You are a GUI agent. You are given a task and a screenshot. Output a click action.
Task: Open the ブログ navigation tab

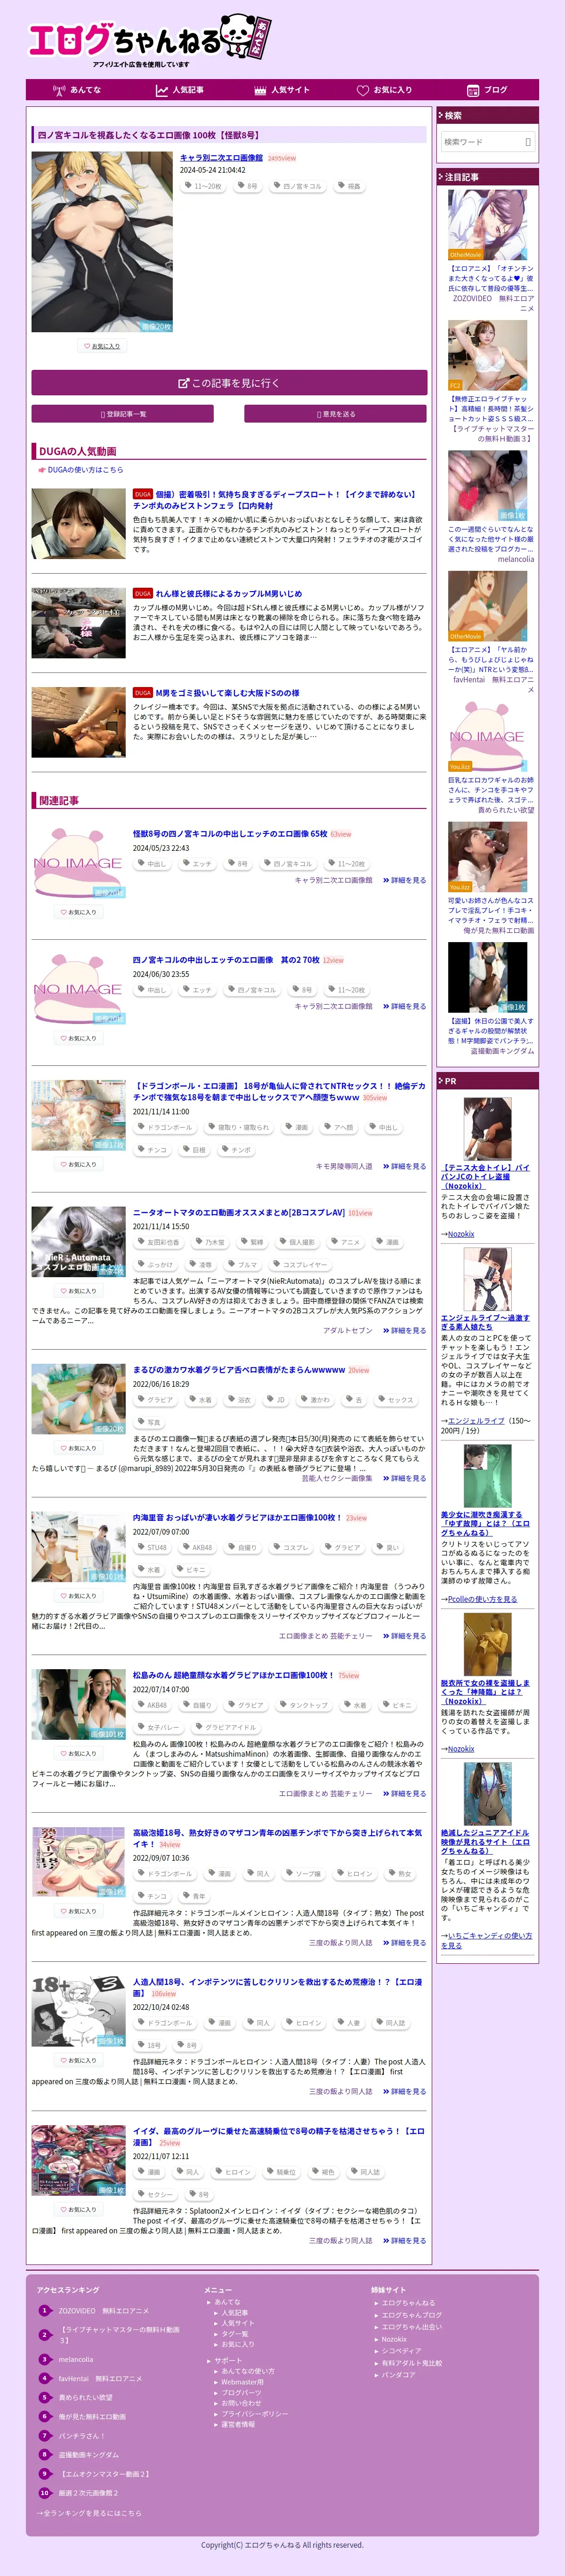(x=487, y=90)
